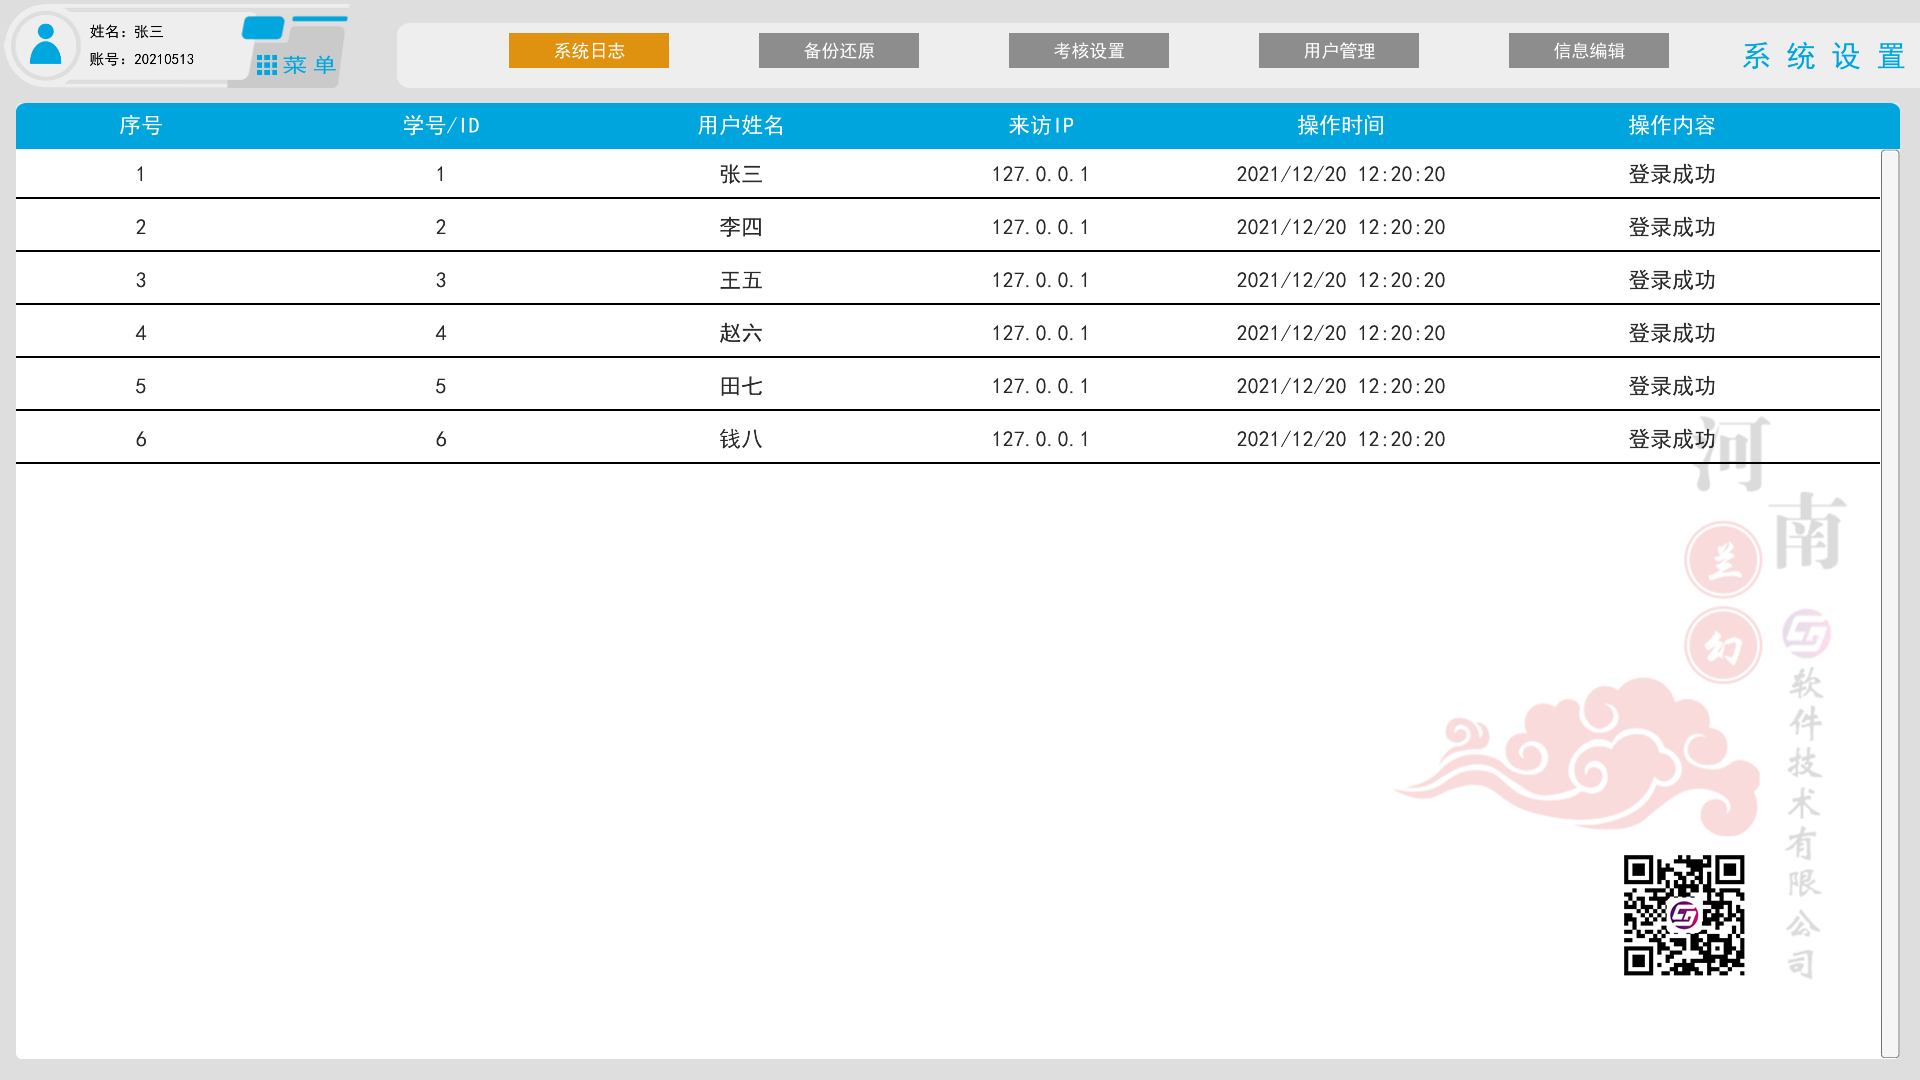This screenshot has width=1920, height=1080.
Task: Click the 用户姓名 column header
Action: coord(740,126)
